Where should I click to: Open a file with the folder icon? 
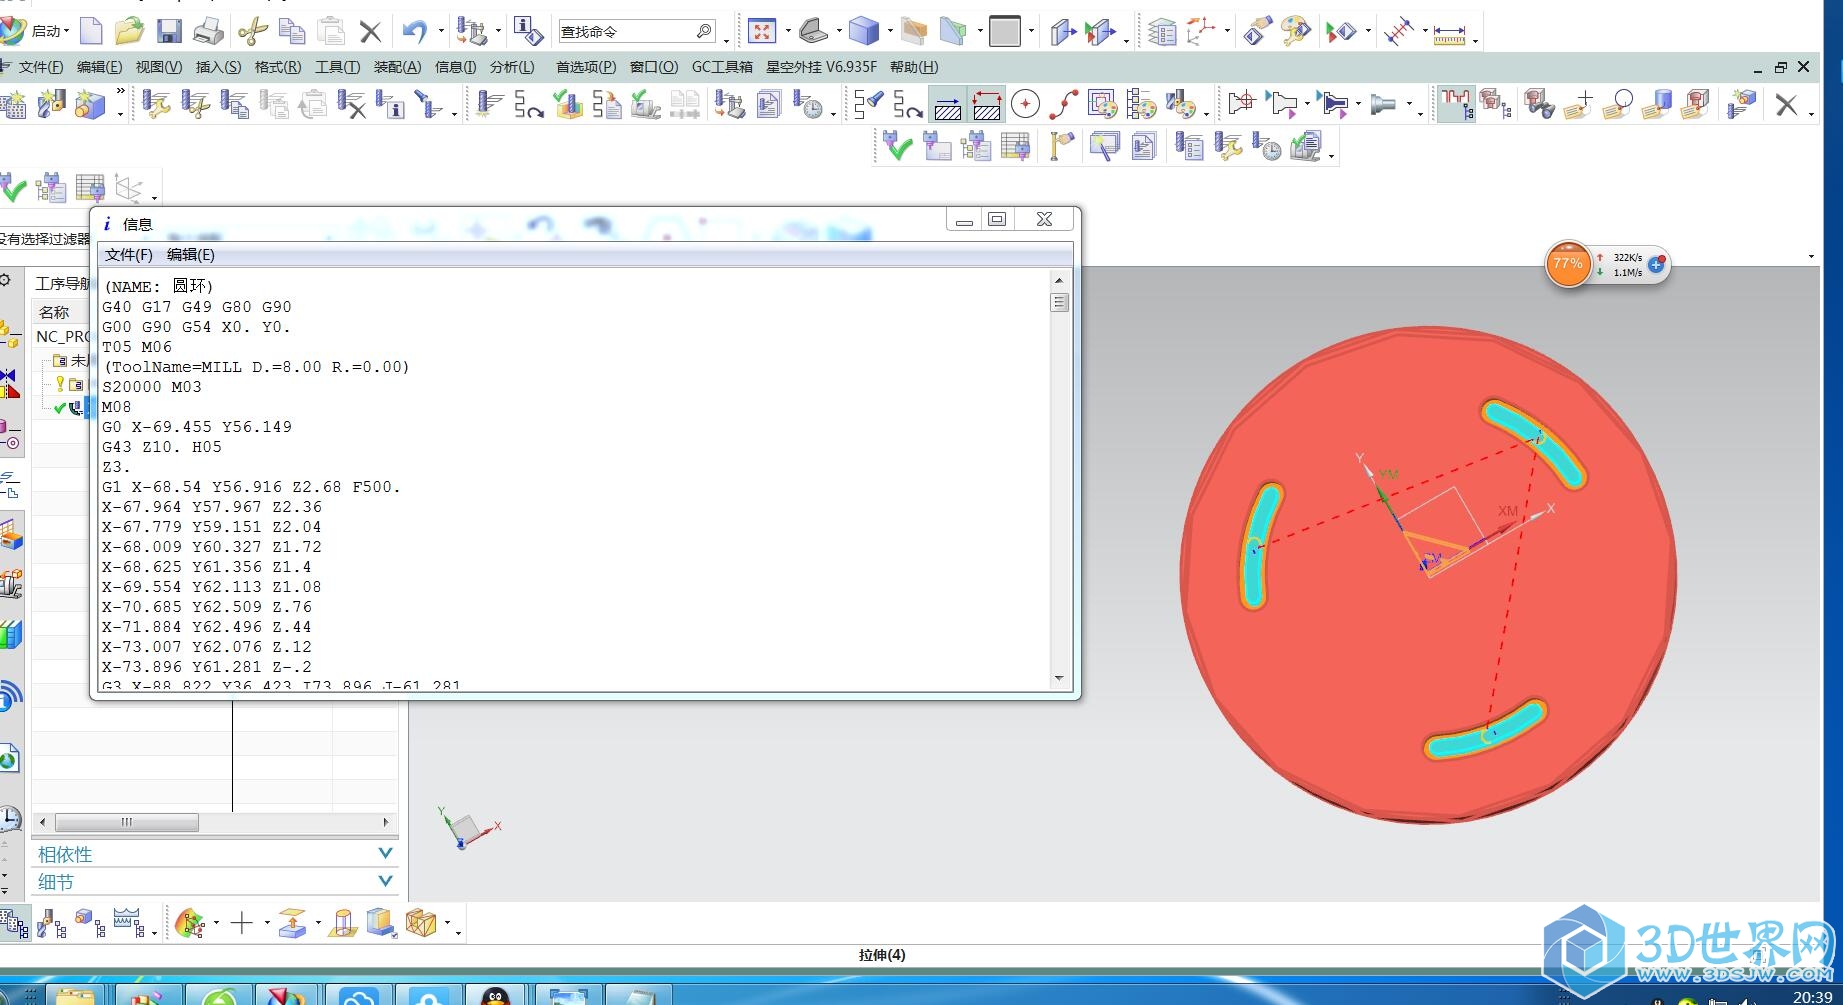coord(129,31)
